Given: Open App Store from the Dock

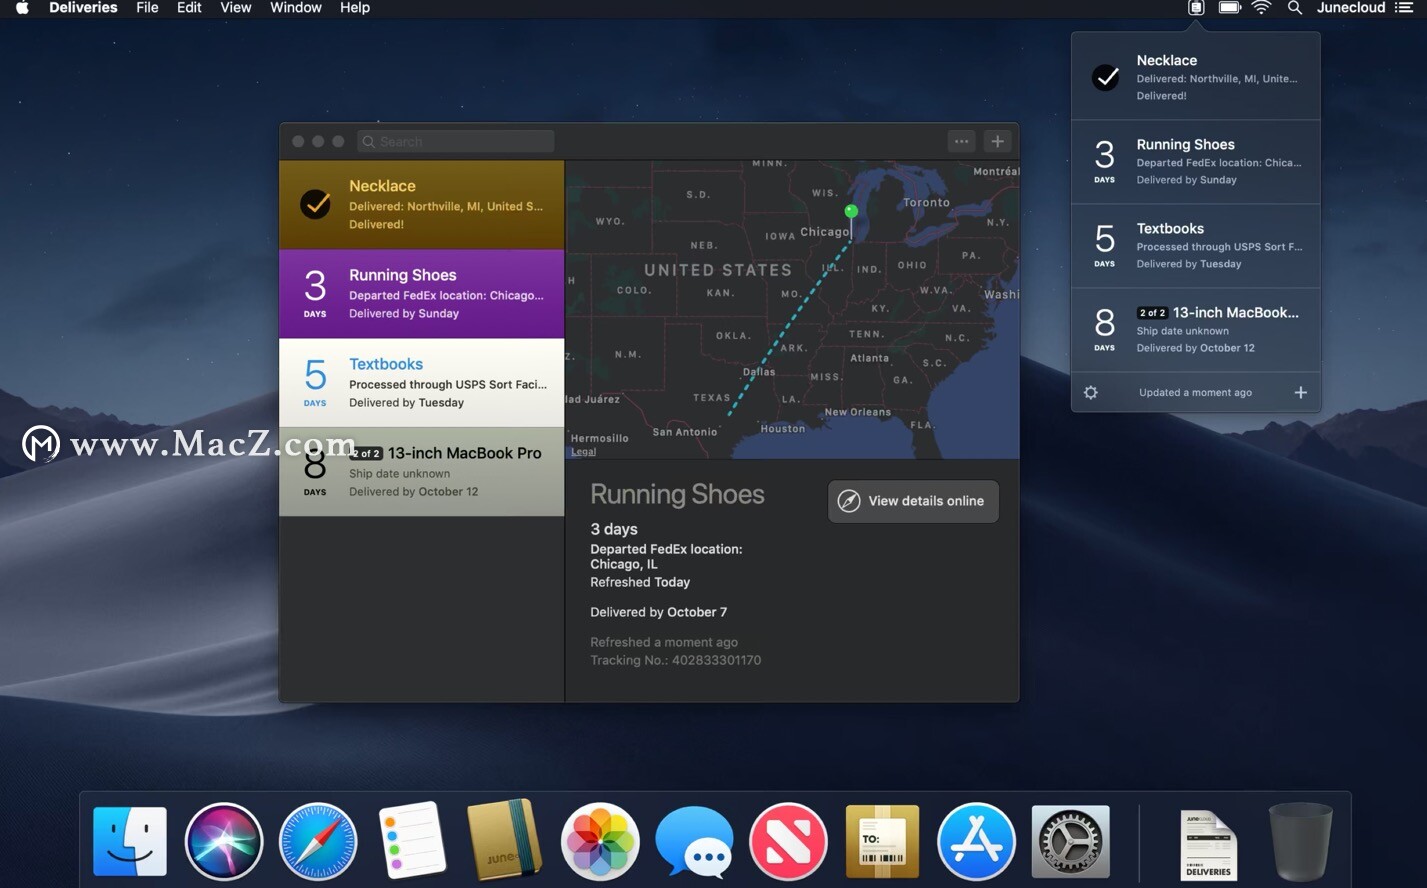Looking at the screenshot, I should click(x=976, y=841).
